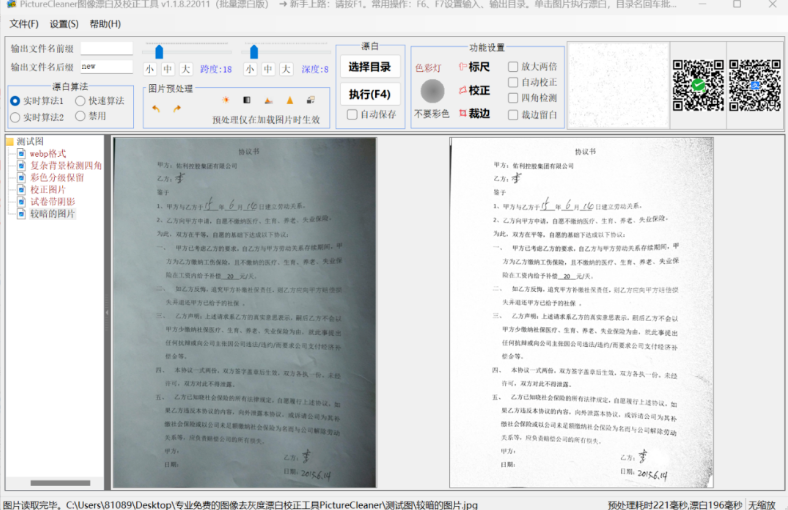
Task: Select the 标尺 ruler tool
Action: point(474,66)
